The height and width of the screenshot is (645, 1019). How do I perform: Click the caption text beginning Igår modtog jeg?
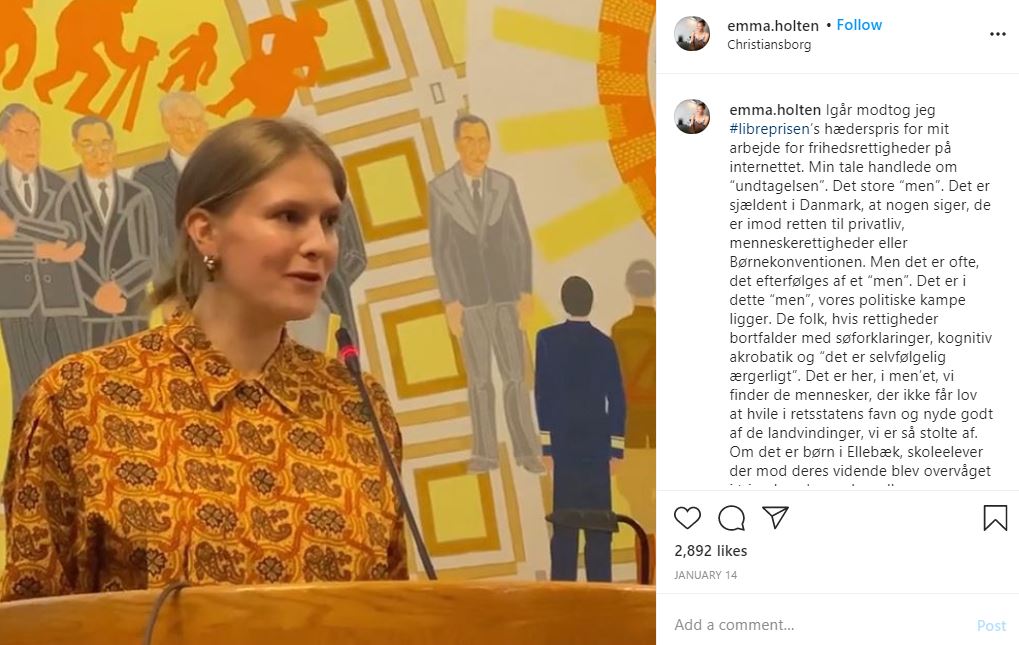pyautogui.click(x=860, y=290)
